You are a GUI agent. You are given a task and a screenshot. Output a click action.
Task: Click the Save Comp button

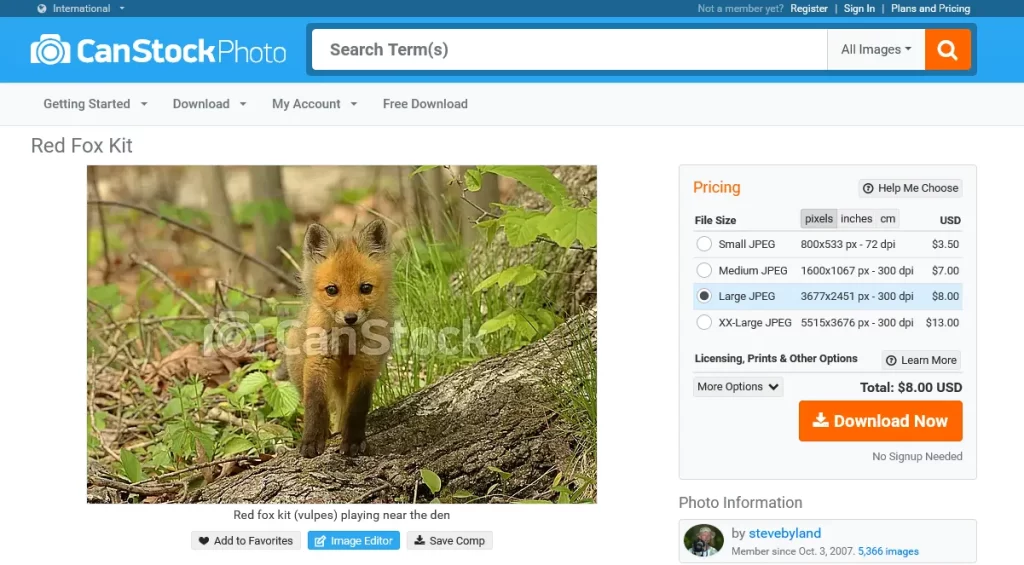450,541
